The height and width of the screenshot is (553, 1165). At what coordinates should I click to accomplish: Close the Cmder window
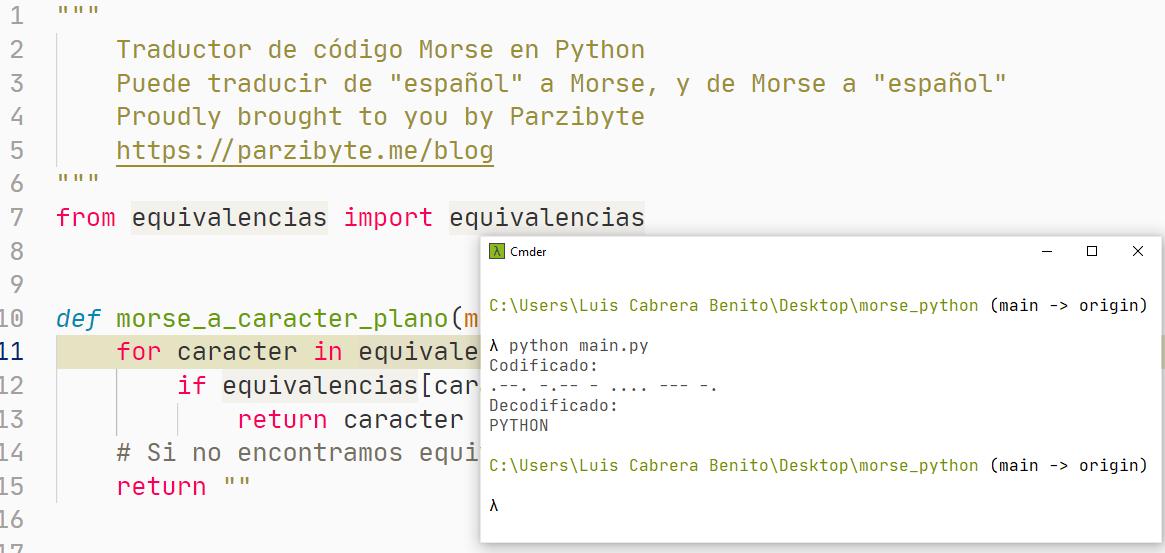[1138, 251]
